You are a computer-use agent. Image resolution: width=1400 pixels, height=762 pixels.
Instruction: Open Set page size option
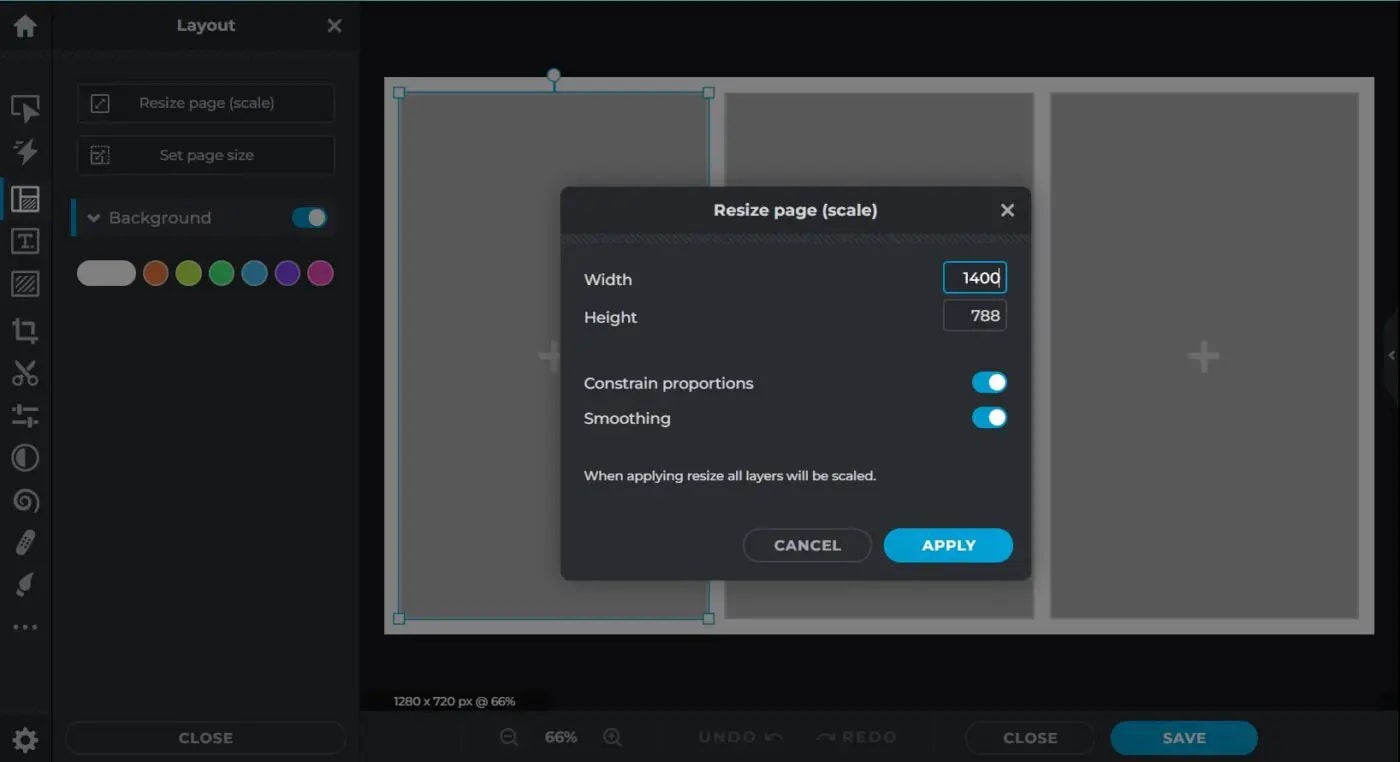(206, 155)
